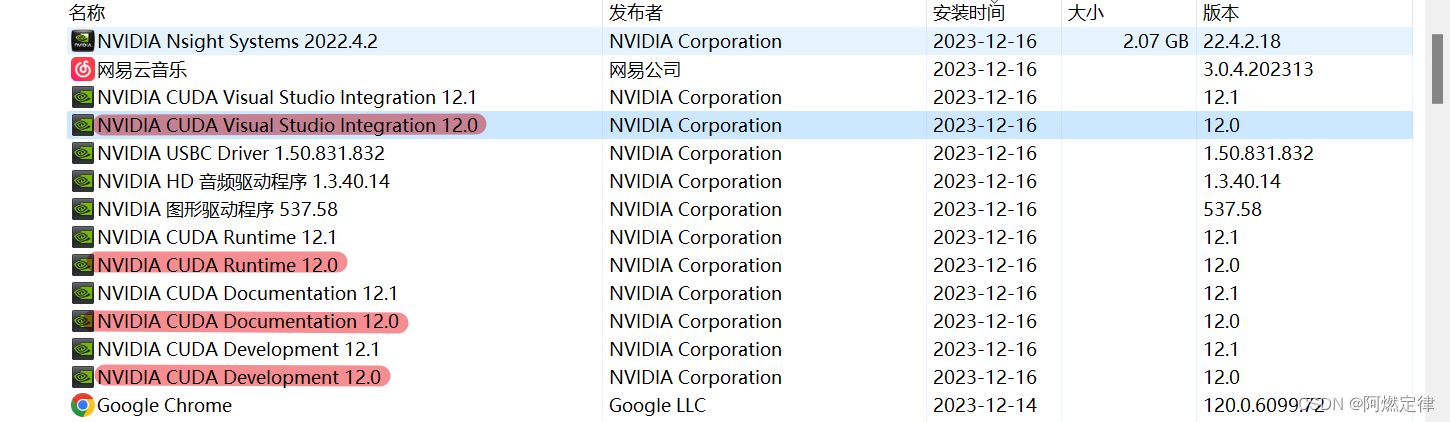
Task: Click icon of CUDA Visual Studio Integration 12.1
Action: (x=83, y=97)
